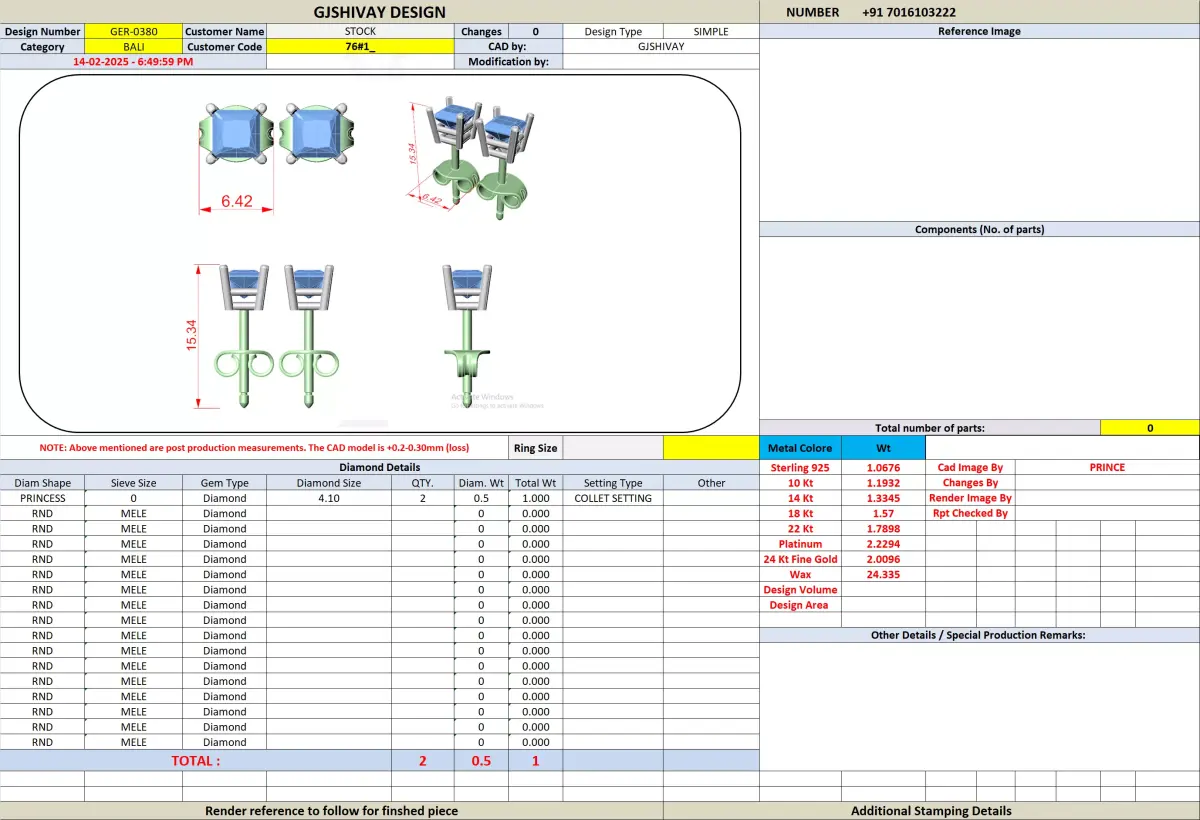Select the 18 Kt metal label
The height and width of the screenshot is (820, 1200).
(x=800, y=513)
